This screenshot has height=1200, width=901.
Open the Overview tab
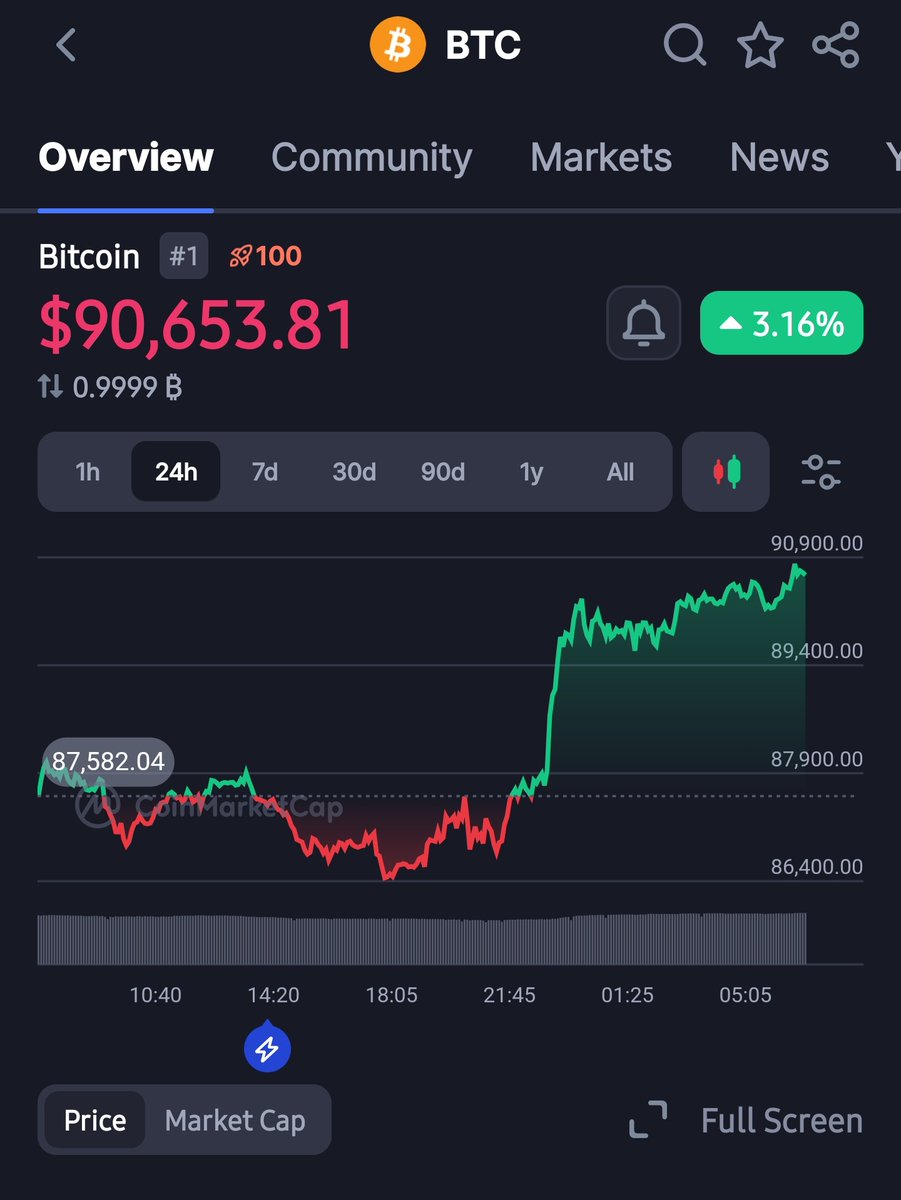coord(126,157)
